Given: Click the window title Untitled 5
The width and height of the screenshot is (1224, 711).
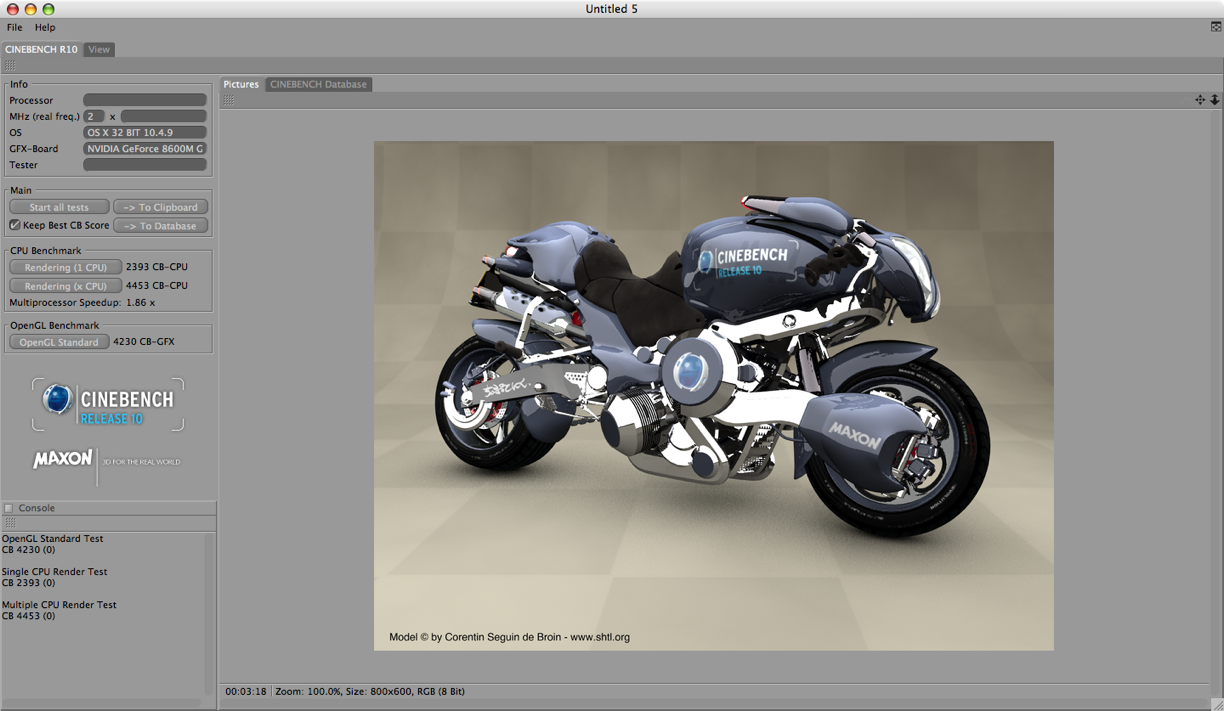Looking at the screenshot, I should click(x=612, y=9).
